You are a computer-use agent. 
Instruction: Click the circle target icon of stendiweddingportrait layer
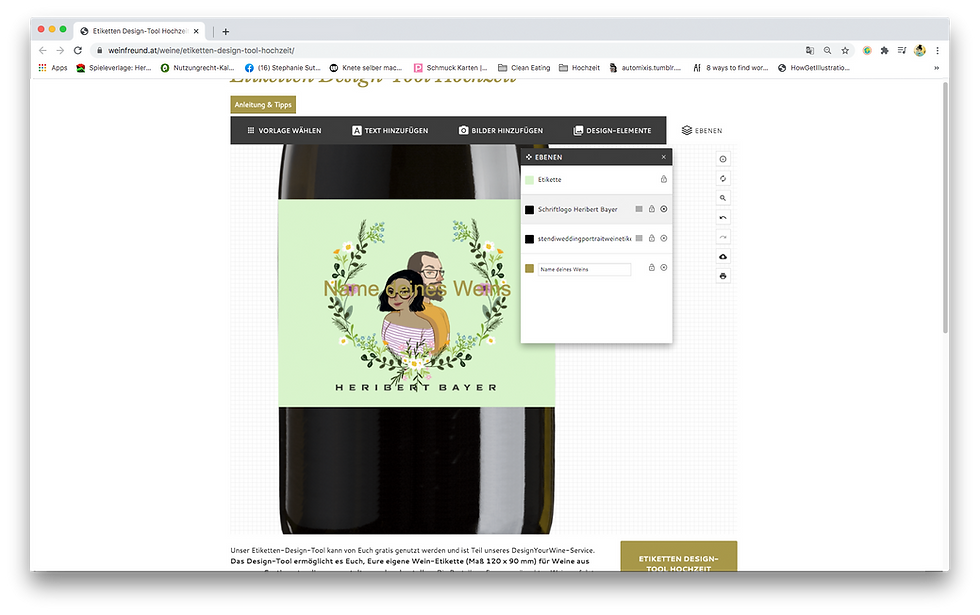[664, 238]
